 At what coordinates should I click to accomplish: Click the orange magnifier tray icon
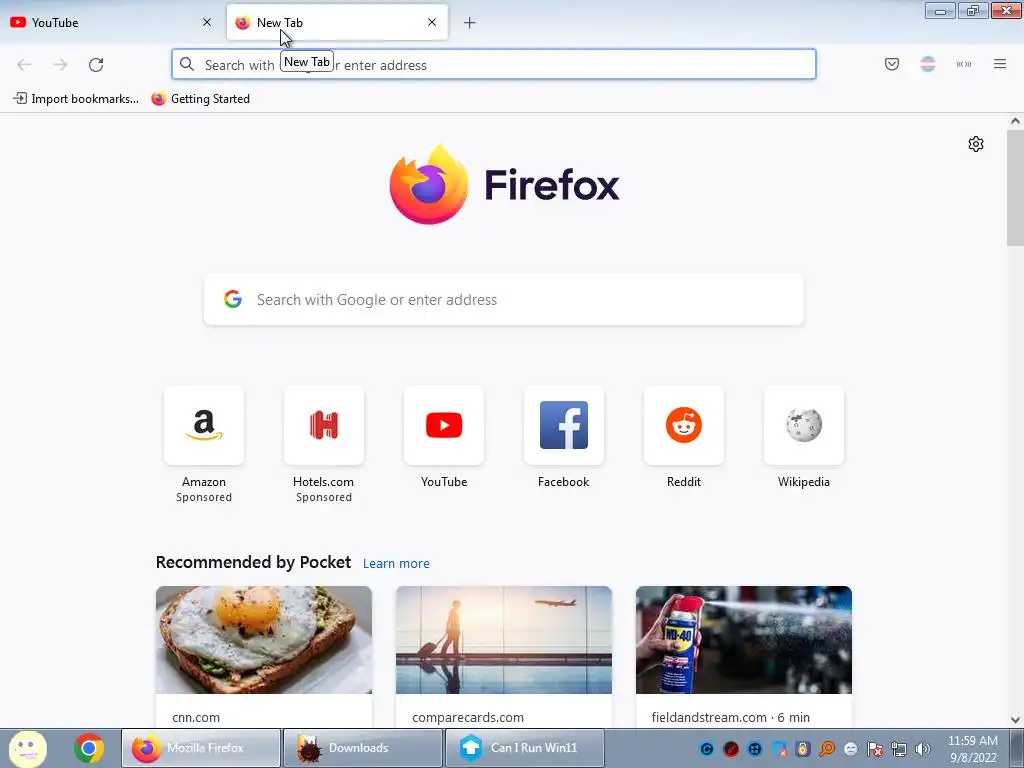tap(827, 749)
